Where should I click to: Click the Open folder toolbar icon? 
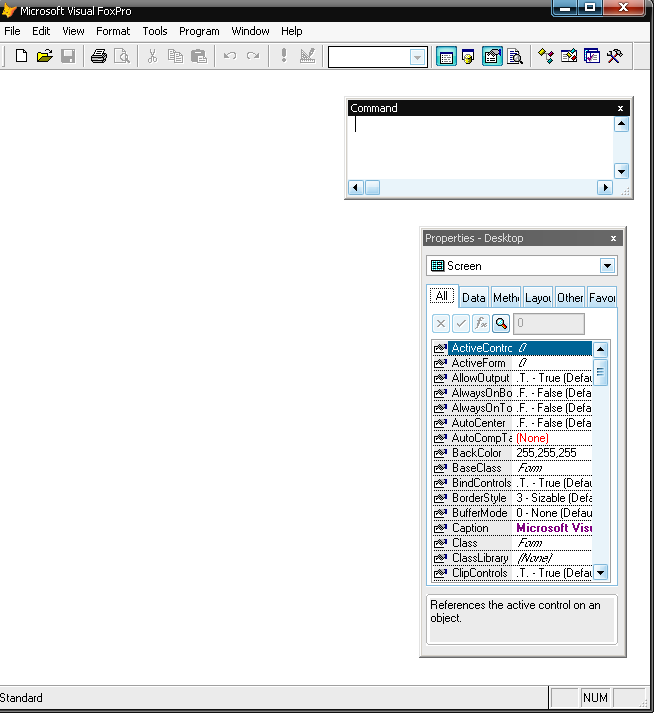coord(45,56)
